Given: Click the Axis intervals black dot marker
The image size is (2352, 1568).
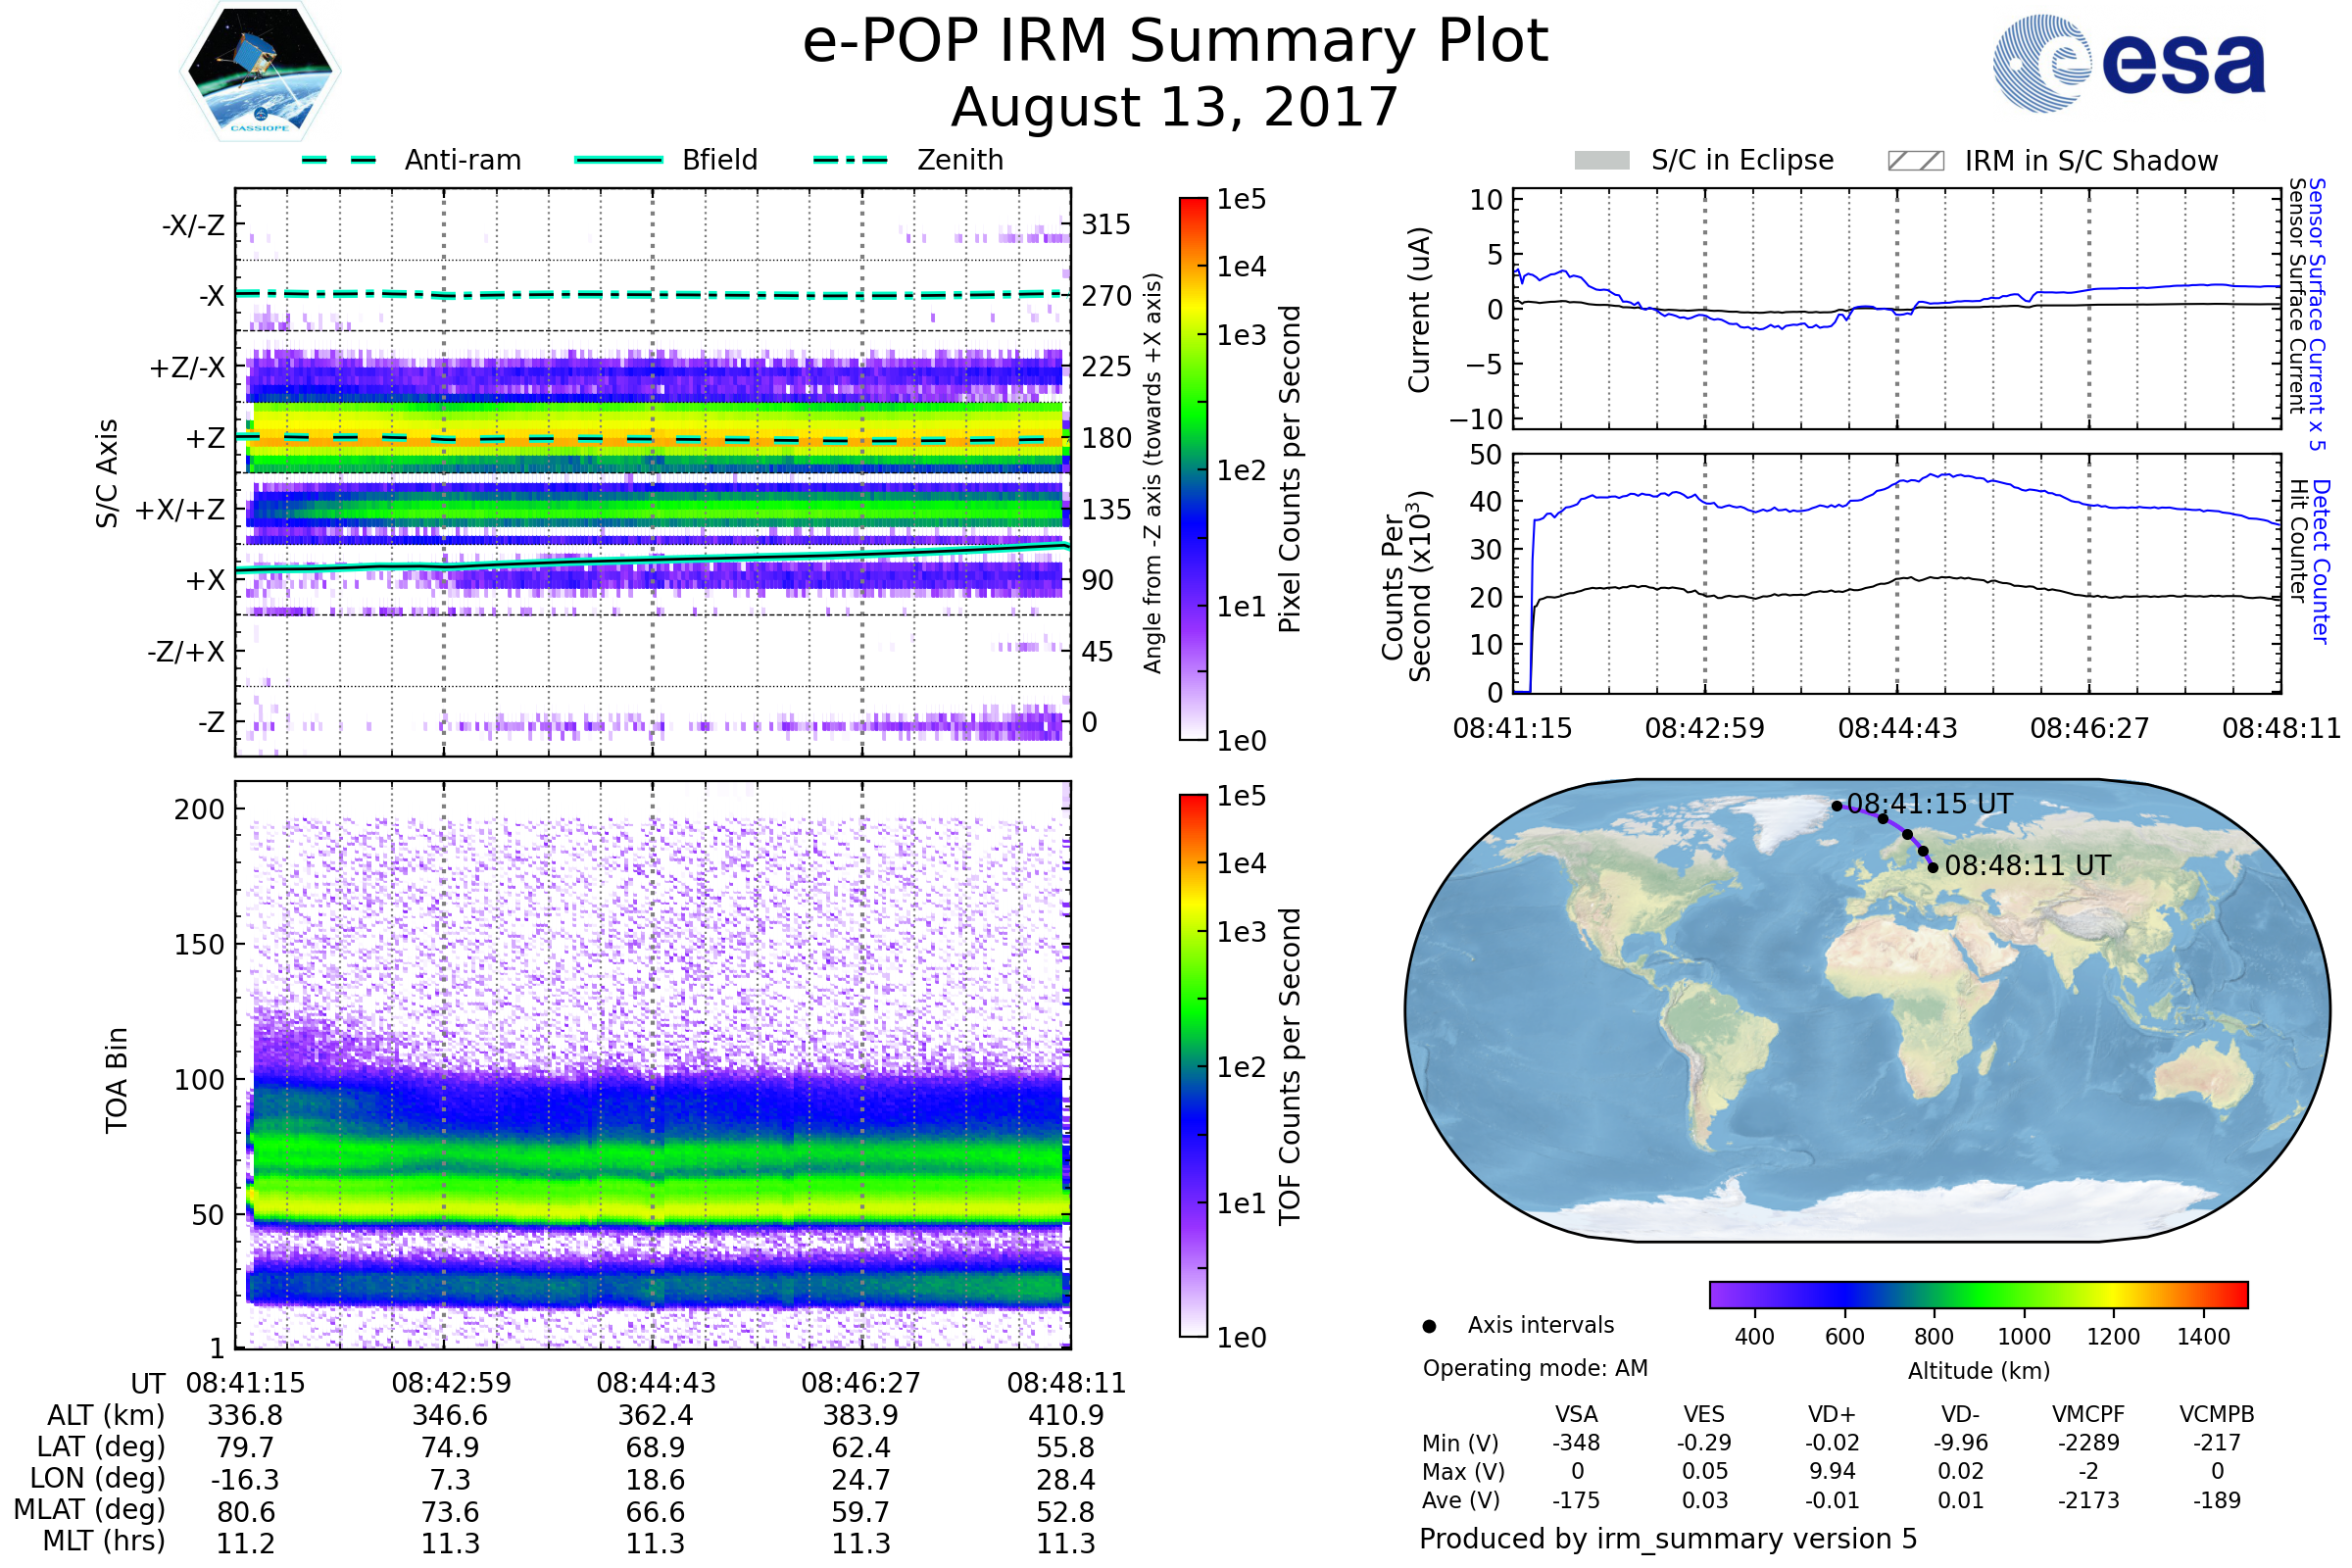Looking at the screenshot, I should (1429, 1326).
